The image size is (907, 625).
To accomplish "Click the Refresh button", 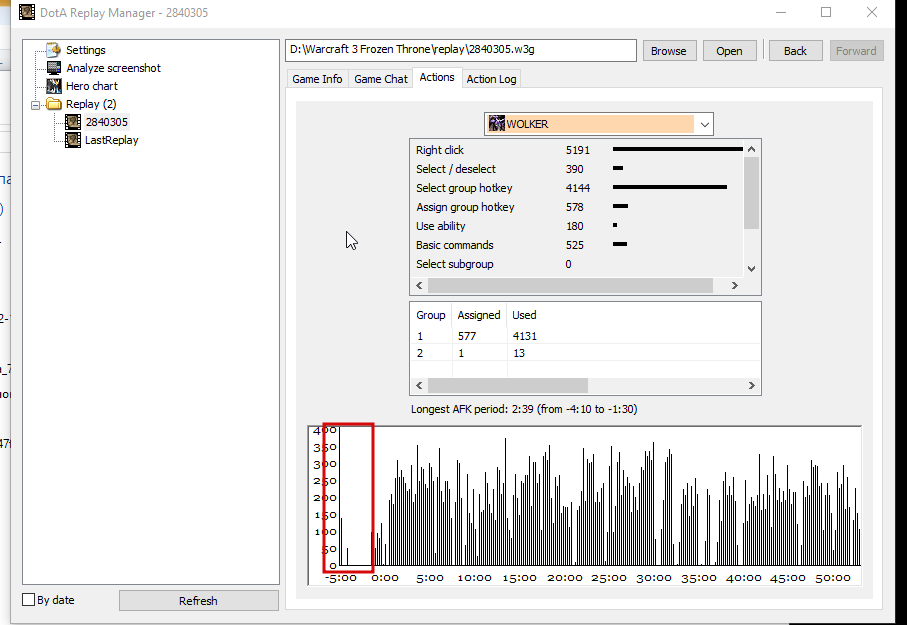I will [198, 601].
